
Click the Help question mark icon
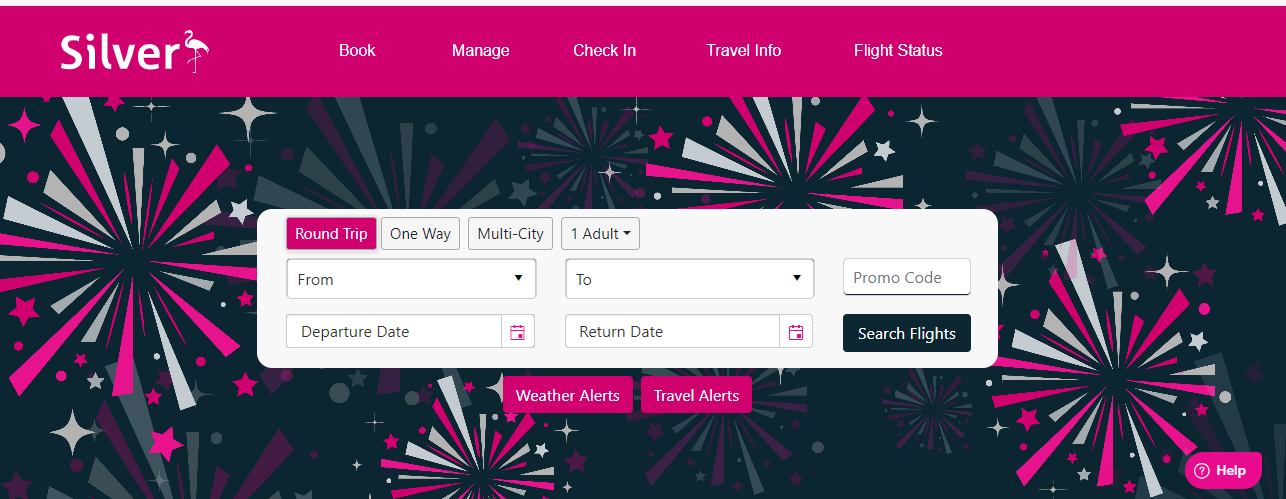1202,471
